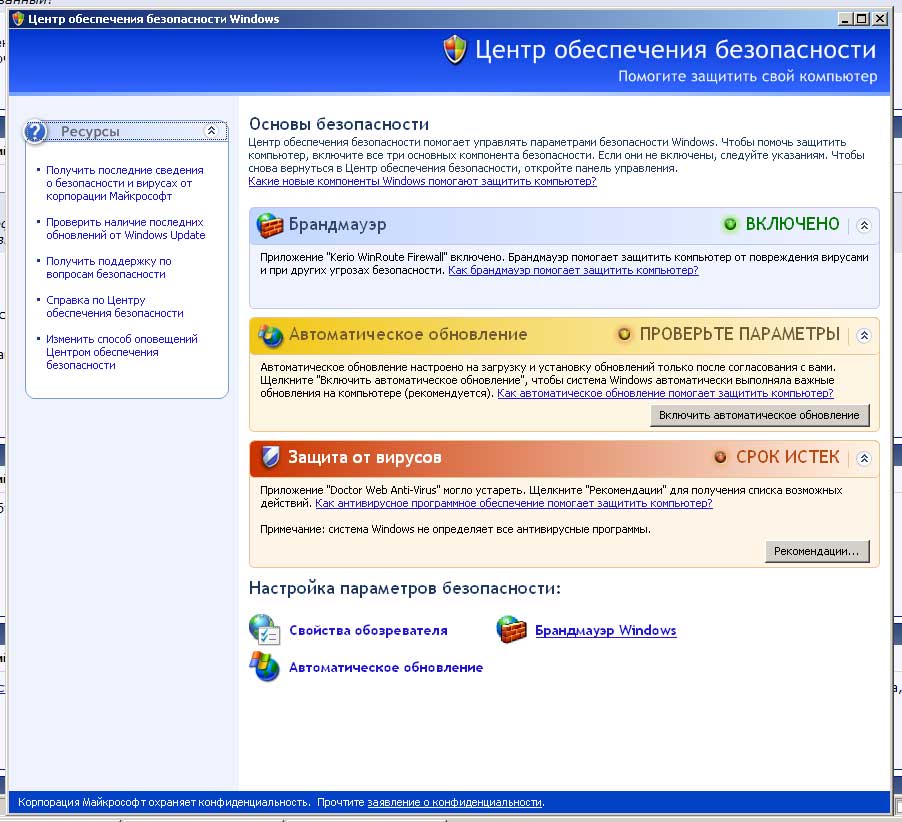Open link Как брандмауэр помогает защитить компьютер
This screenshot has width=902, height=822.
[573, 270]
